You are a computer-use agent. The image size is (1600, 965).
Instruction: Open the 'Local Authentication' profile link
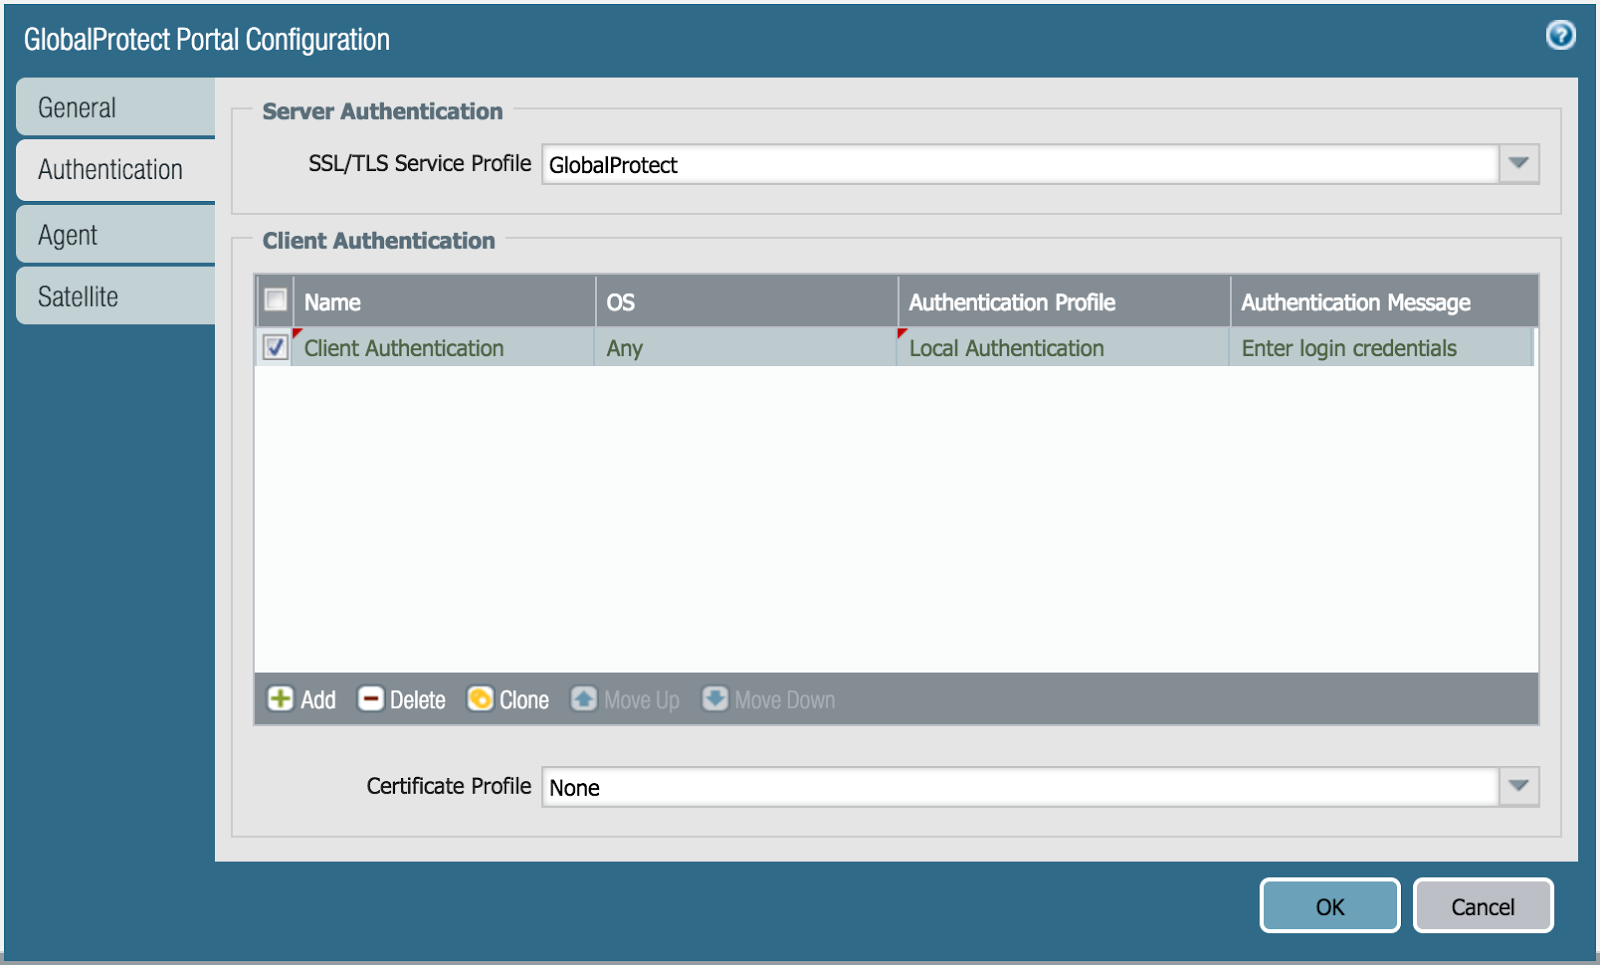pos(1007,348)
